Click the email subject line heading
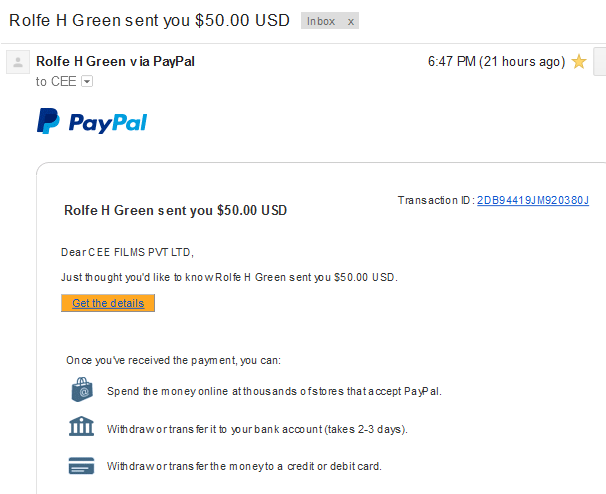Viewport: 606px width, 494px height. point(149,20)
